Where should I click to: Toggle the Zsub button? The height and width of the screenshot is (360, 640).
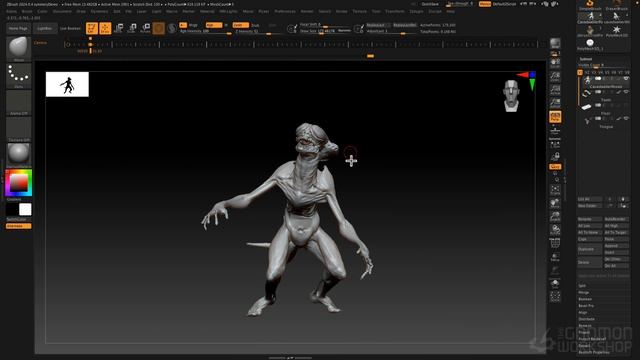tap(256, 25)
